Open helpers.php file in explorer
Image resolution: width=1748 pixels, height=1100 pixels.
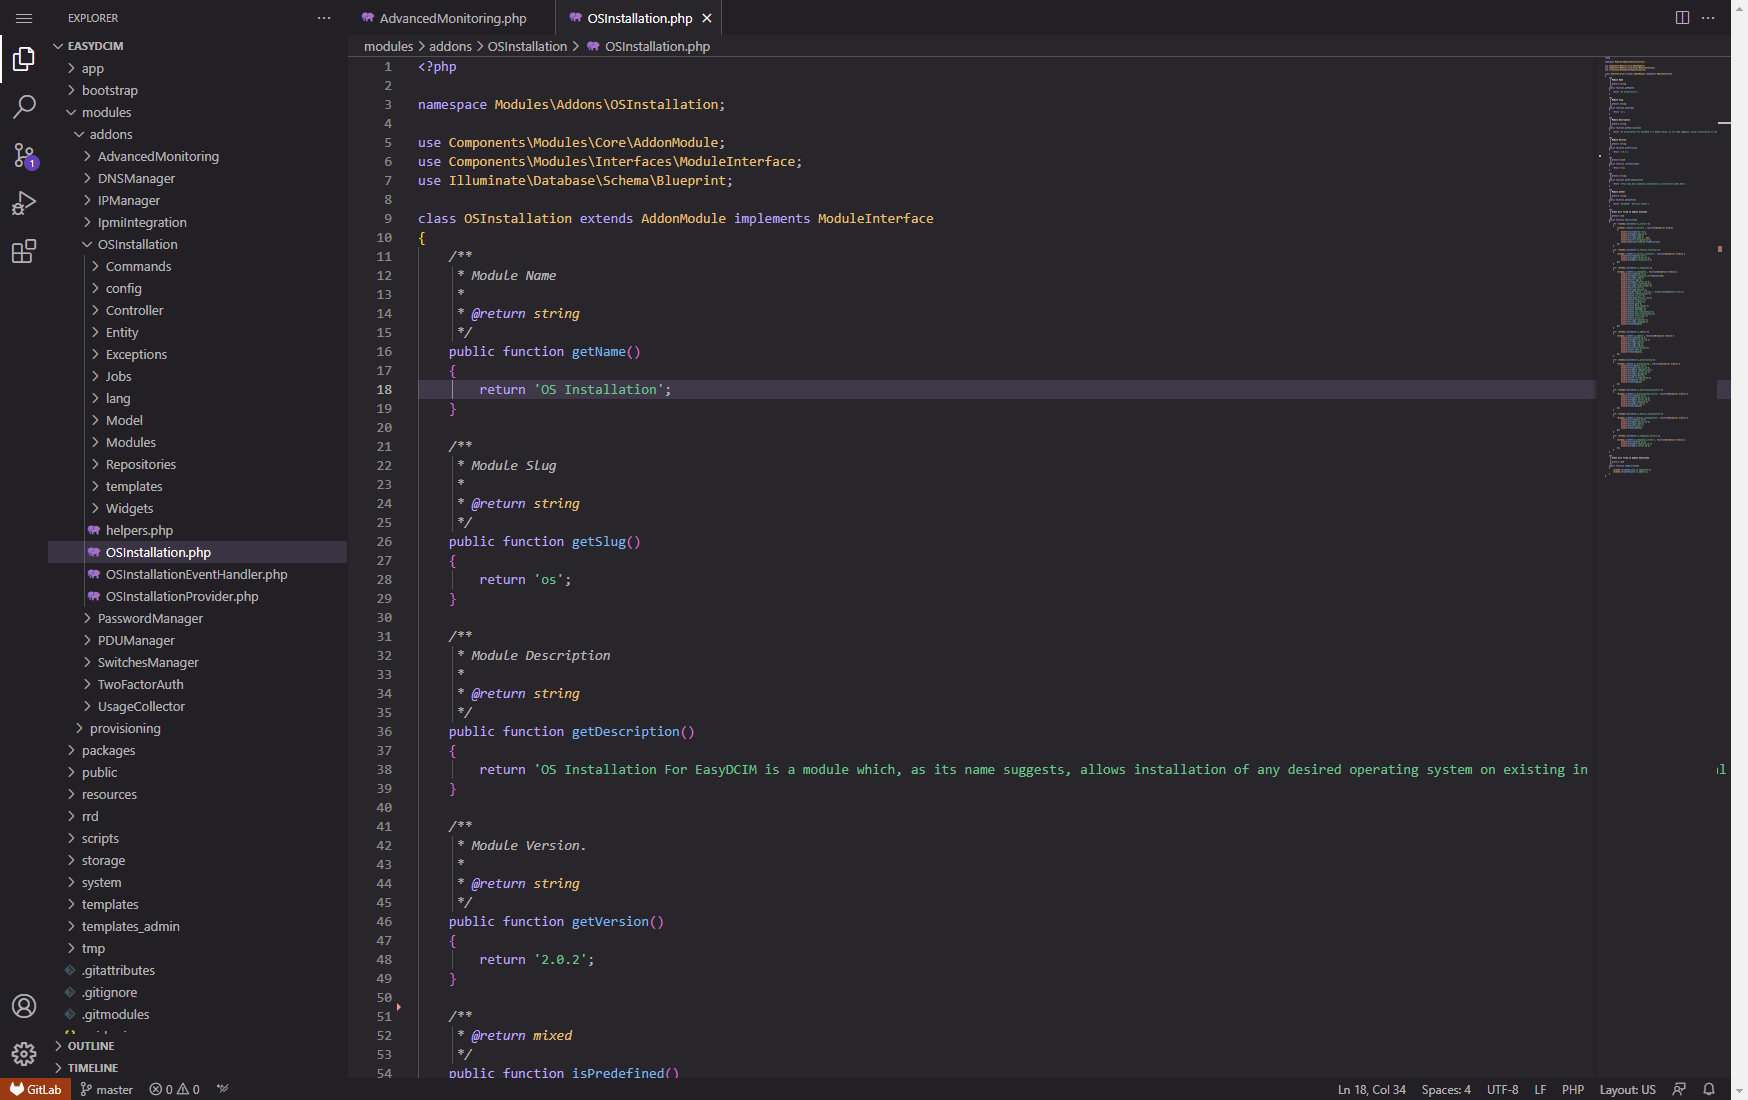pyautogui.click(x=139, y=530)
